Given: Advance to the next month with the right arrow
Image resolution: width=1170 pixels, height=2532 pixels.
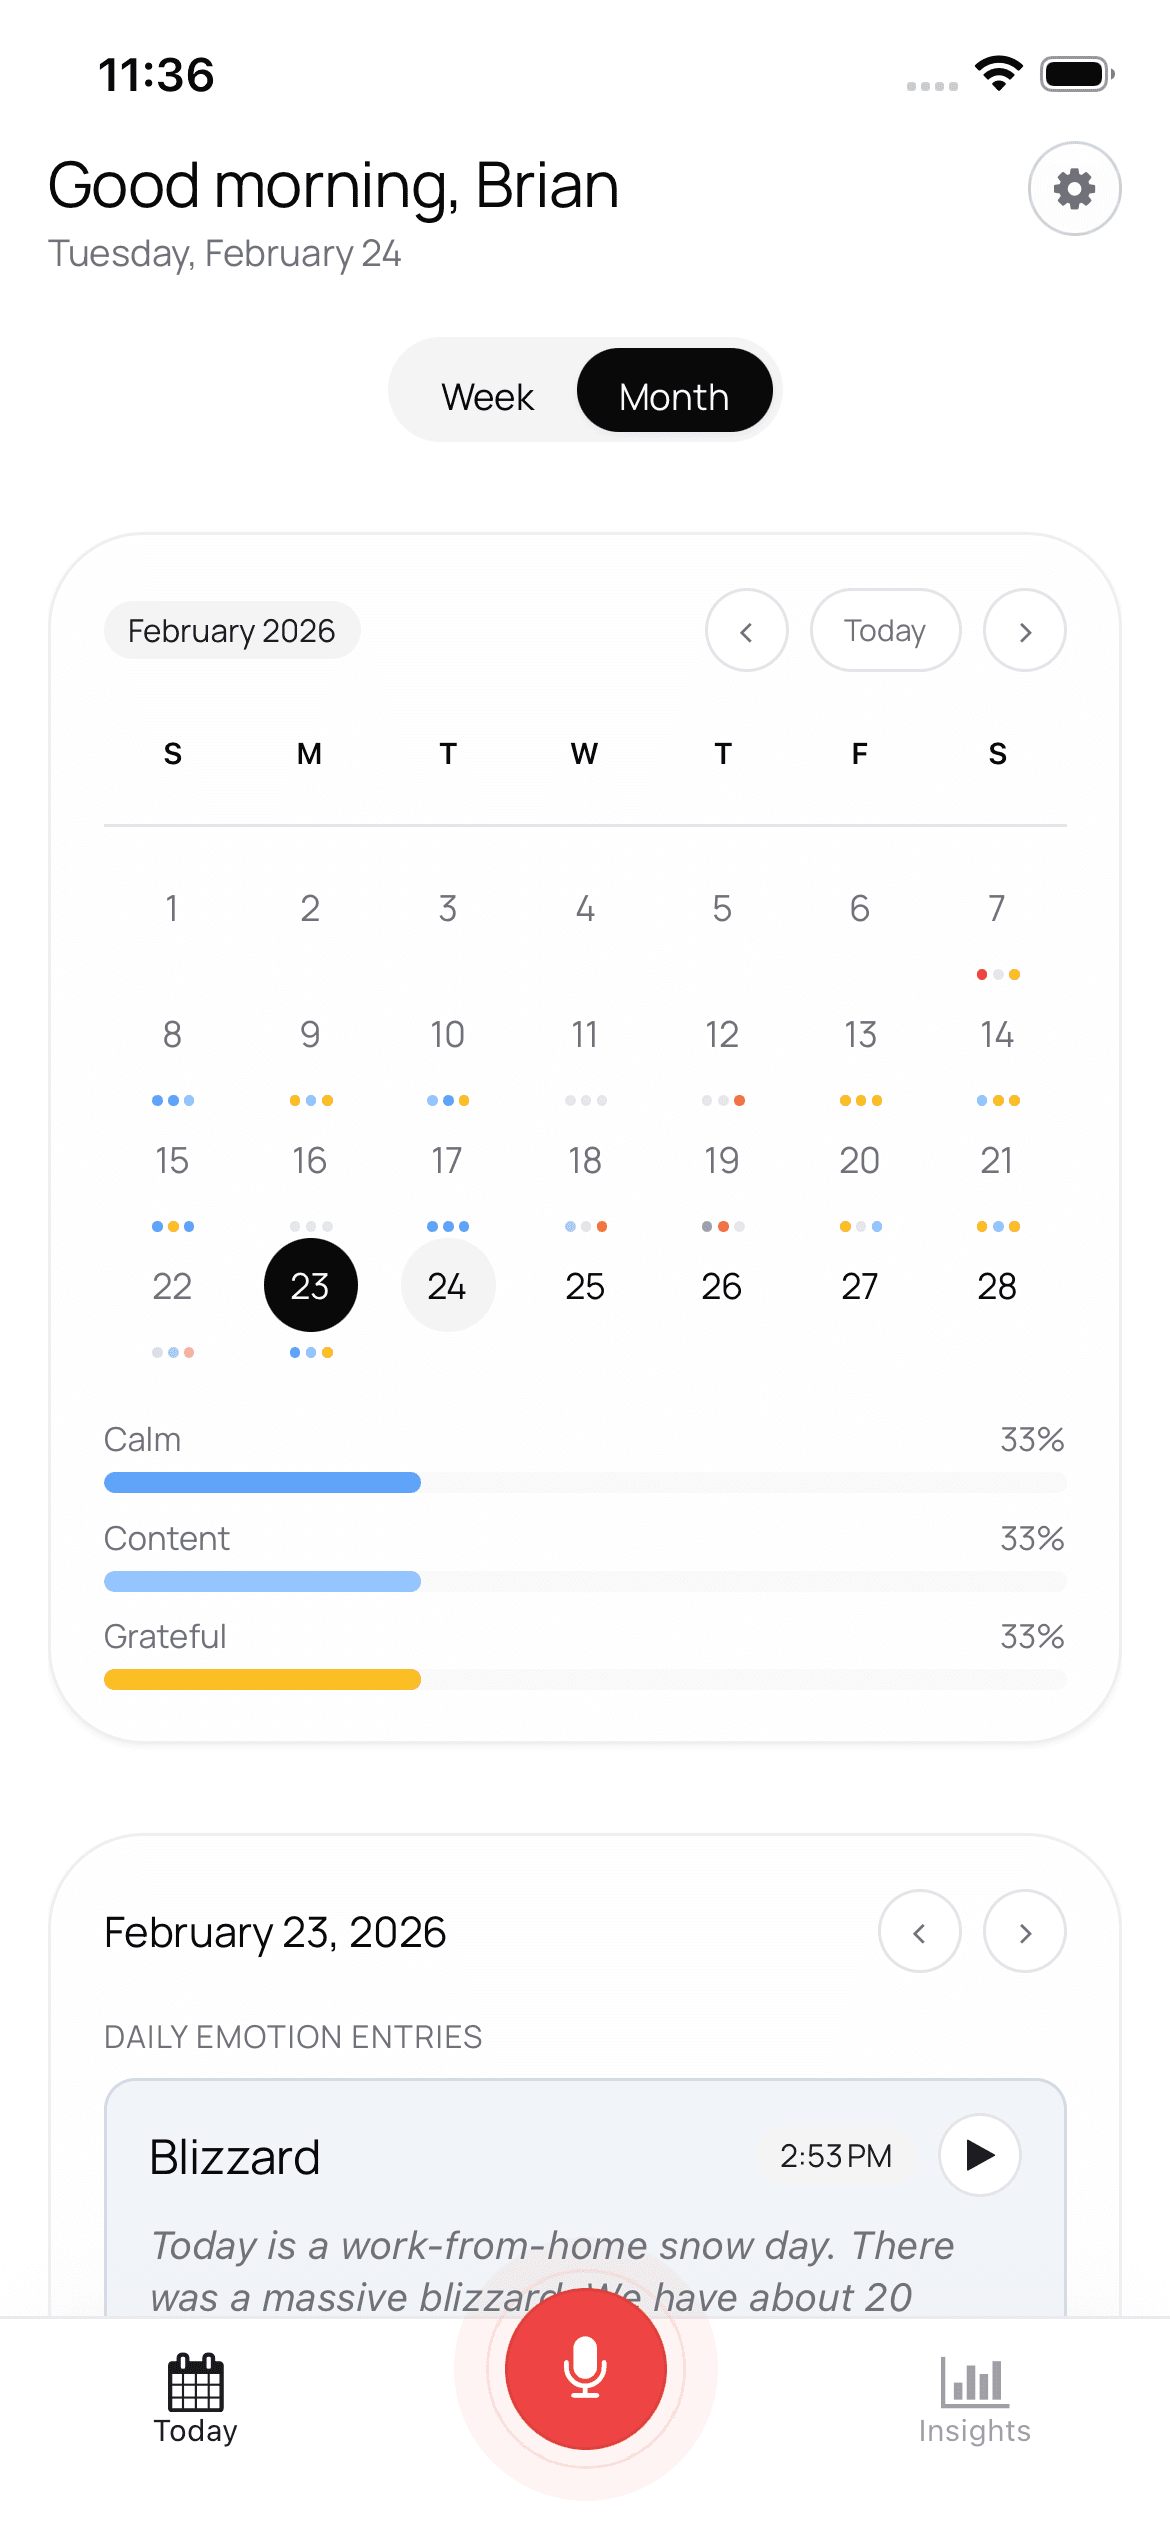Looking at the screenshot, I should point(1024,630).
